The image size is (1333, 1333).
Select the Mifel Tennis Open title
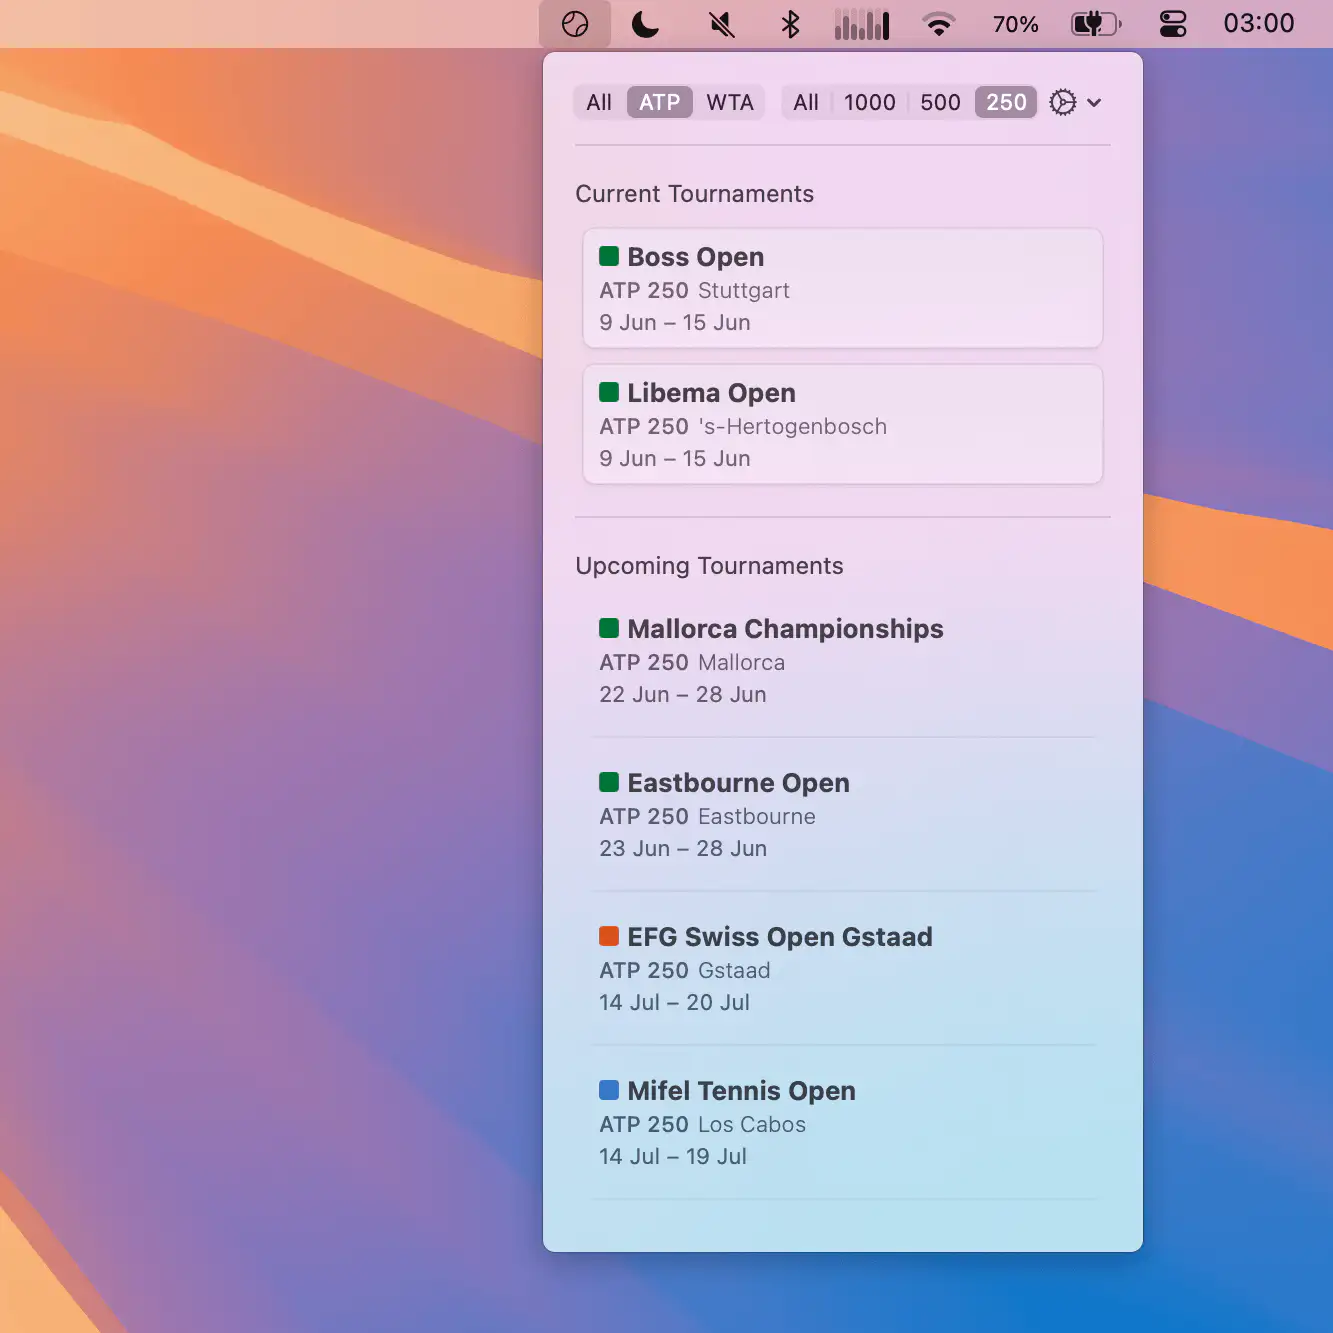[x=741, y=1091]
